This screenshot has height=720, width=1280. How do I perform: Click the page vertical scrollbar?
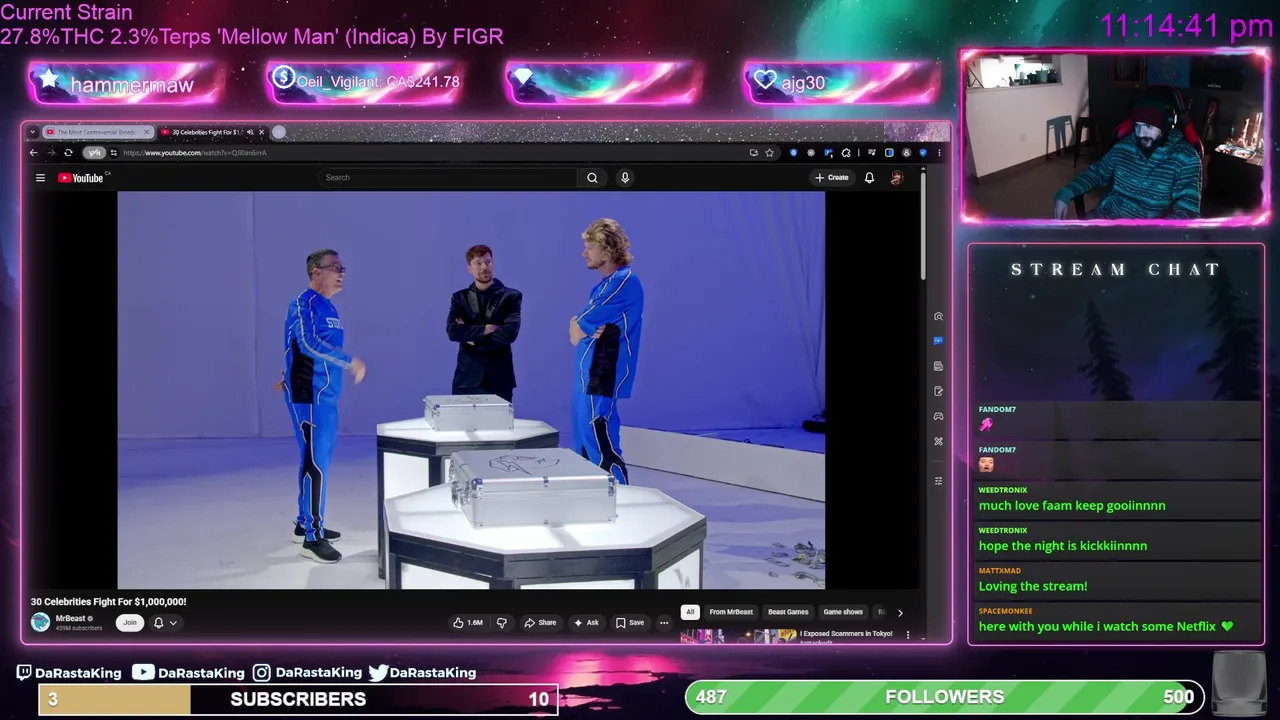pyautogui.click(x=923, y=225)
